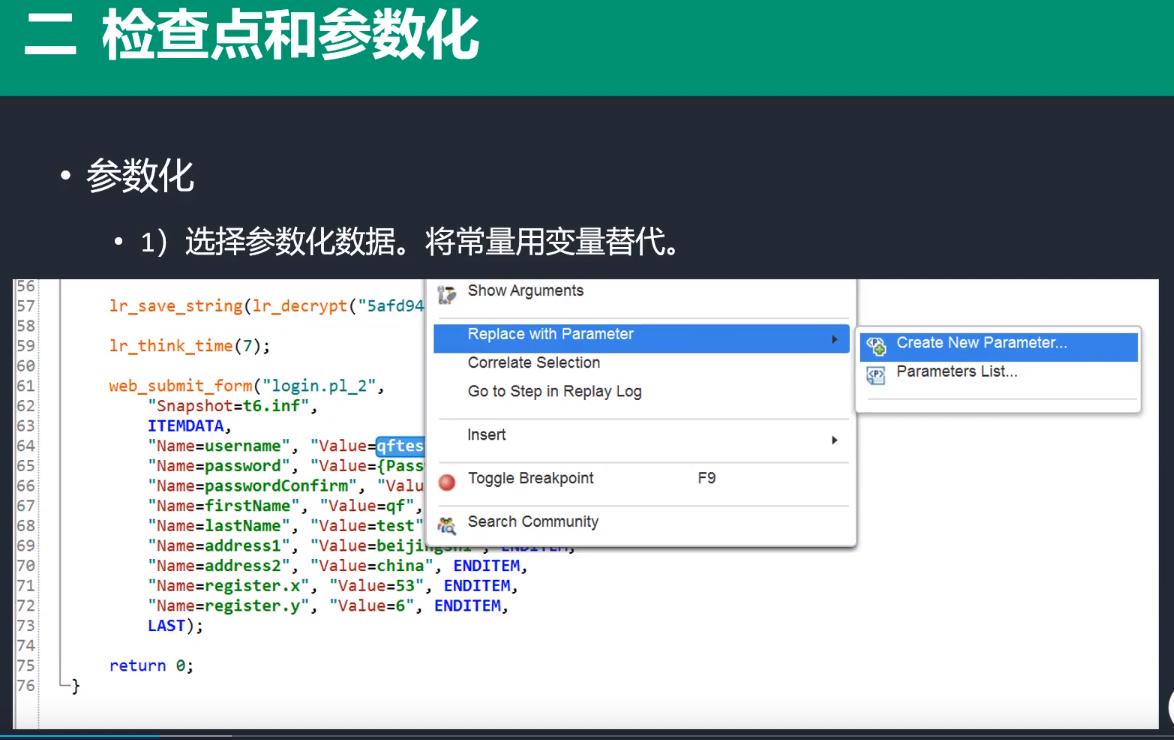Viewport: 1174px width, 740px height.
Task: Click "Name=password" on line 65
Action: 219,466
